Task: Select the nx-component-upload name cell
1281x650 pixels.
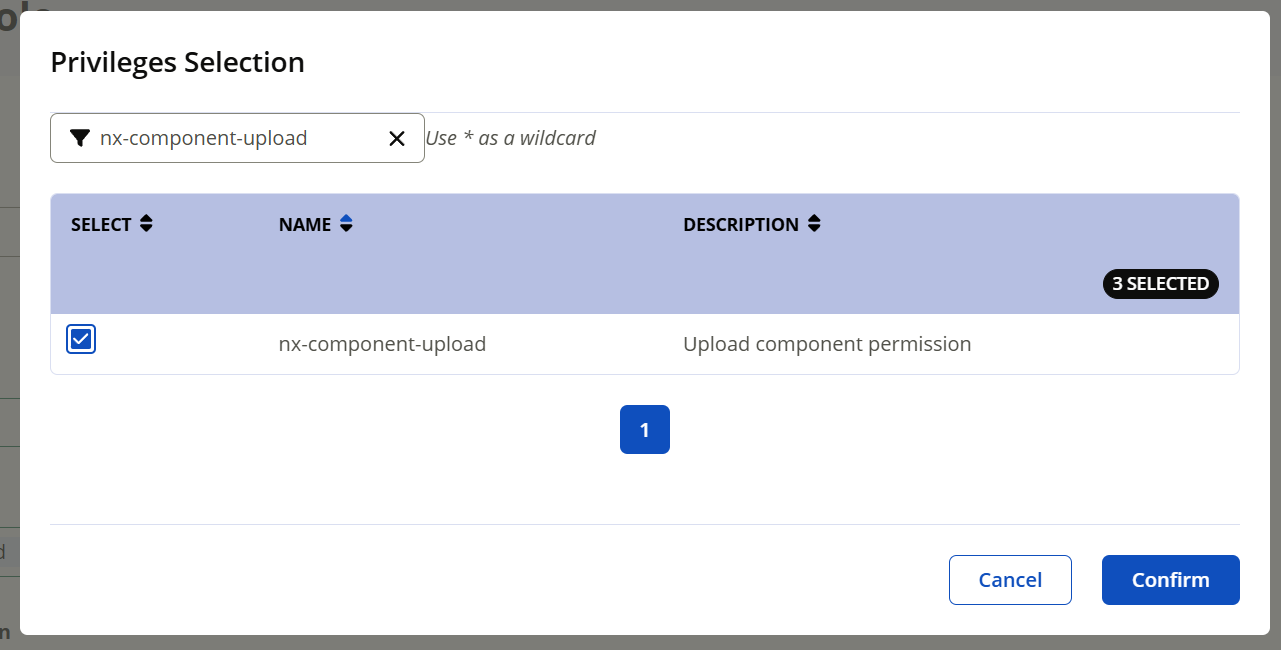Action: [x=382, y=344]
